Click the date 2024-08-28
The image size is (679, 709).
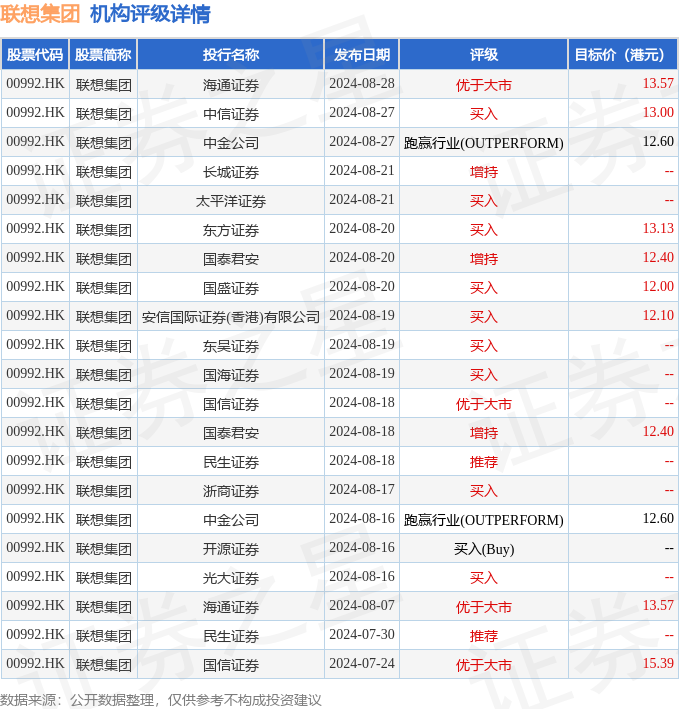tap(362, 84)
